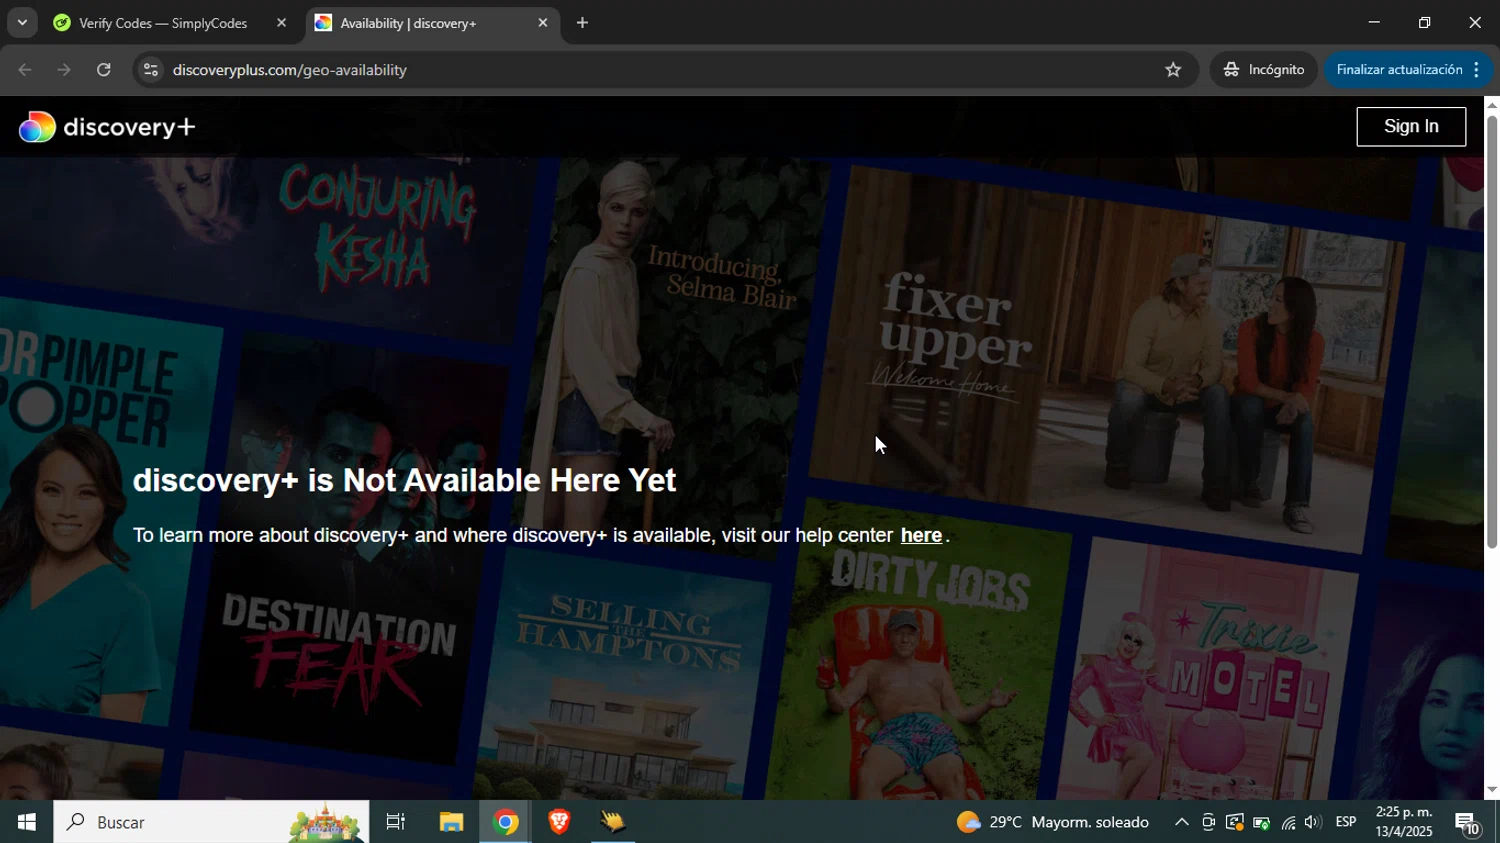Open Chrome menu next to Finalizar actualización
1500x843 pixels.
[1476, 70]
